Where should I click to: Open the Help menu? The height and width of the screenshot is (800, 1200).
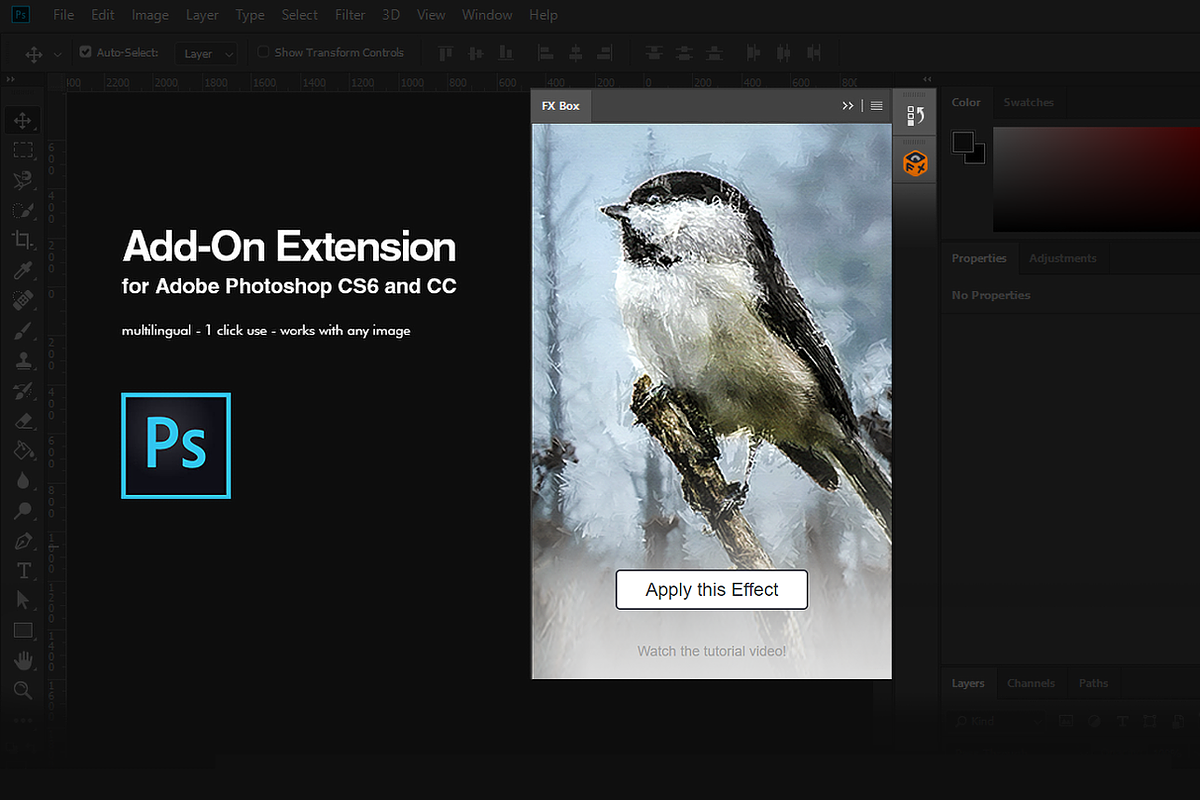pyautogui.click(x=543, y=15)
